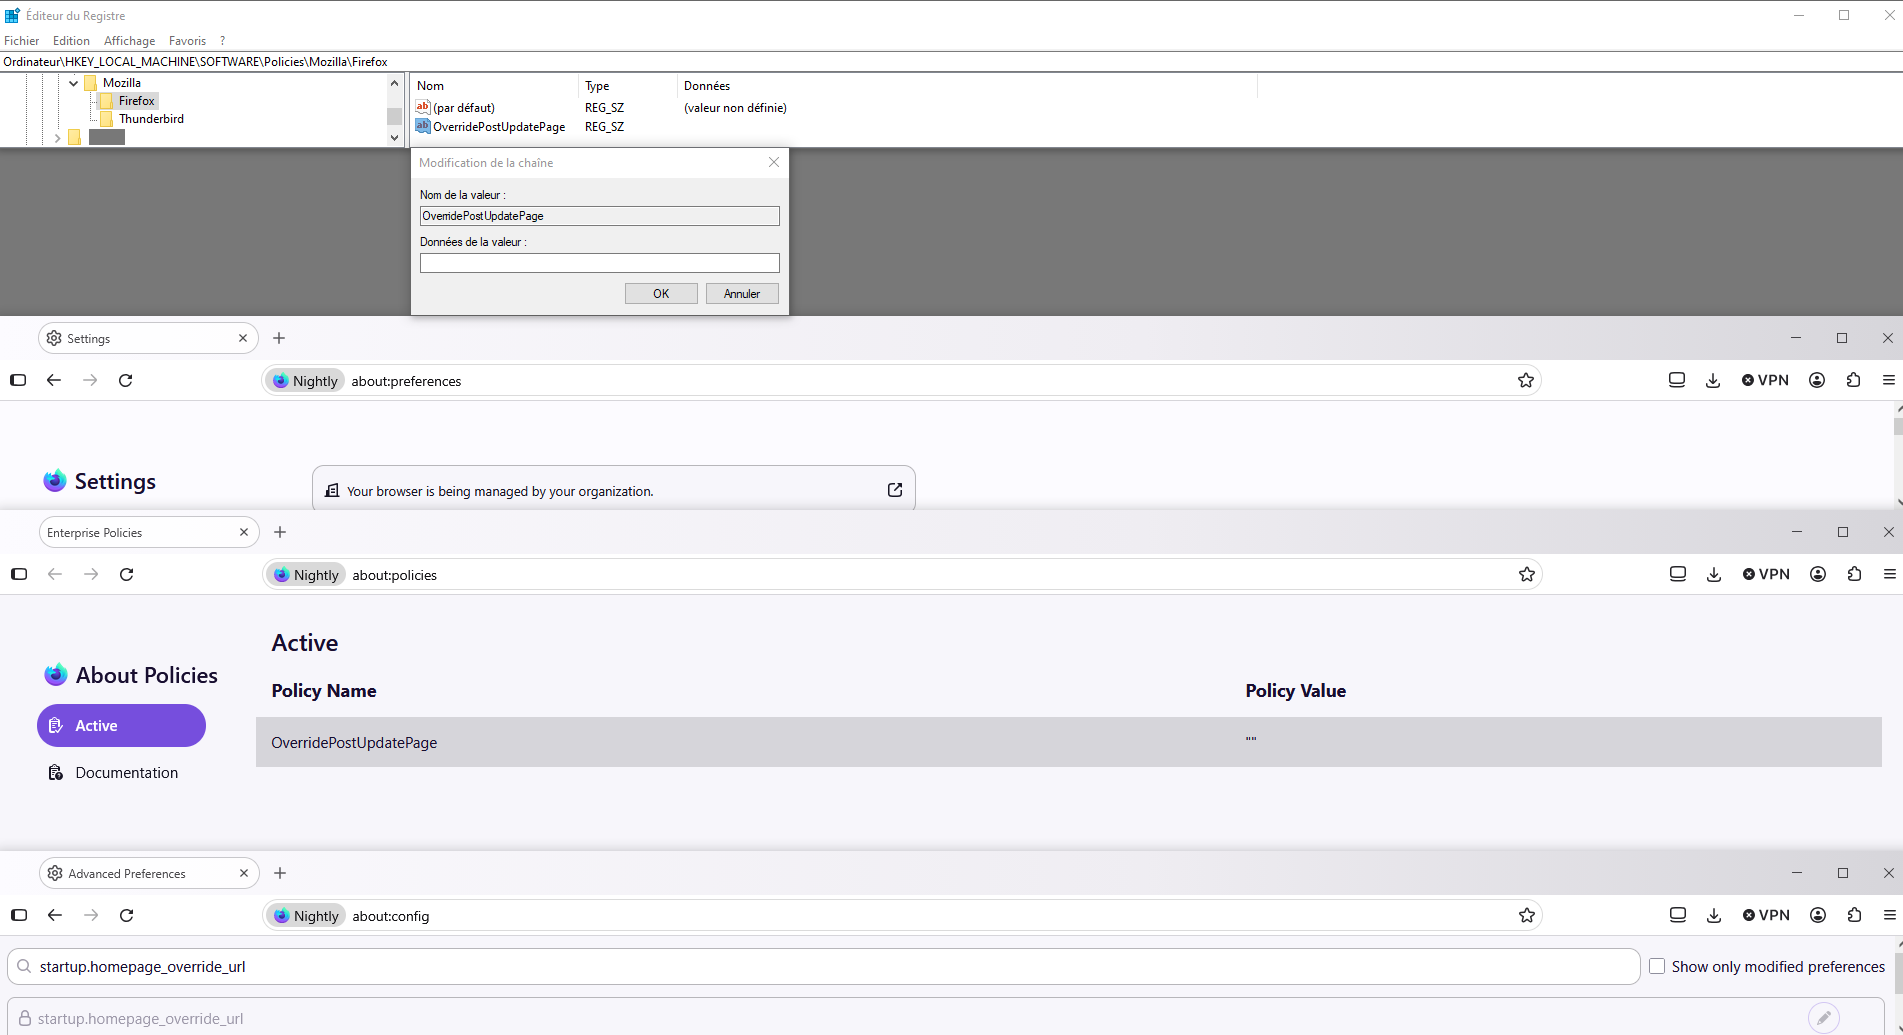
Task: Select OverridePostUpdatePage registry value
Action: click(498, 127)
